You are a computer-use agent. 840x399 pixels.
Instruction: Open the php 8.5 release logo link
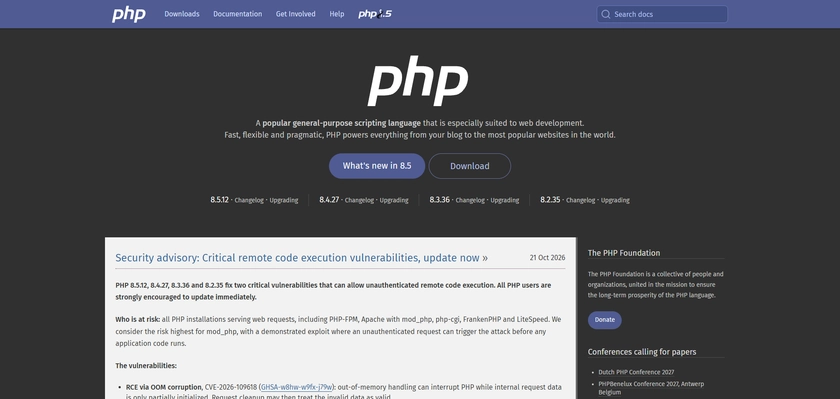click(375, 14)
